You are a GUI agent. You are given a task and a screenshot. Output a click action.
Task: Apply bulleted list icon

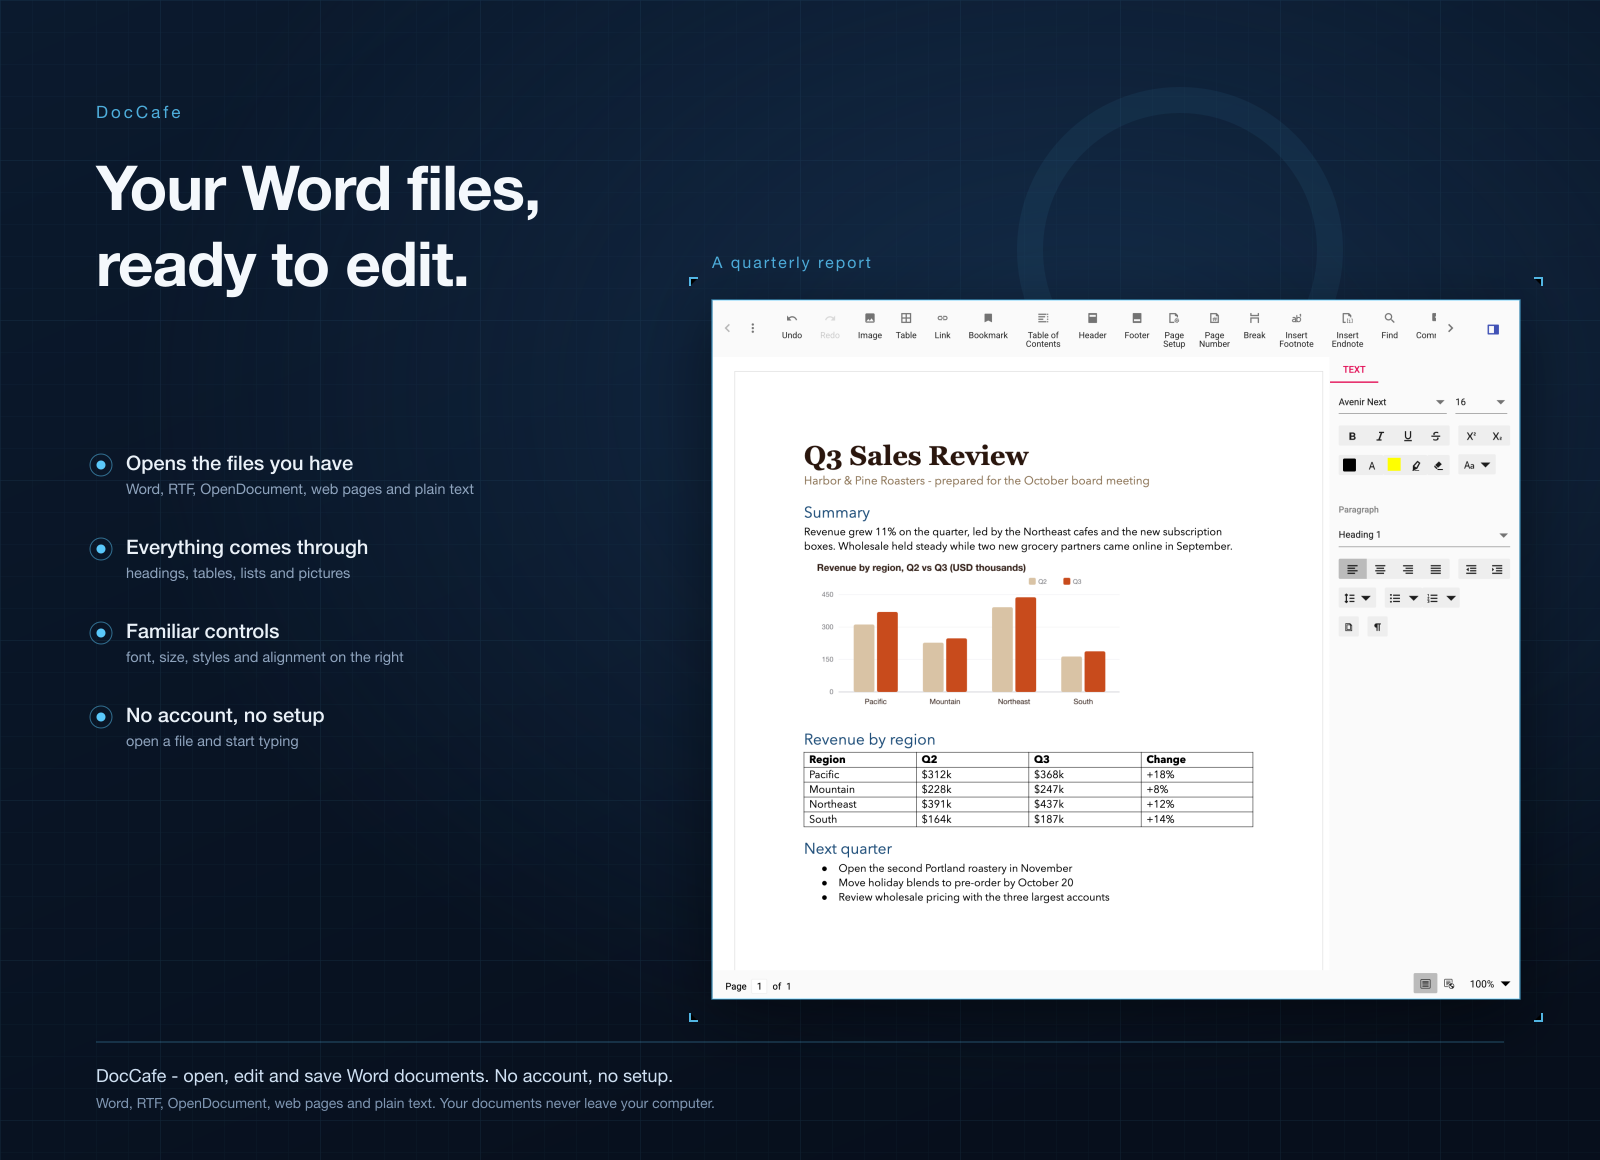click(x=1395, y=598)
